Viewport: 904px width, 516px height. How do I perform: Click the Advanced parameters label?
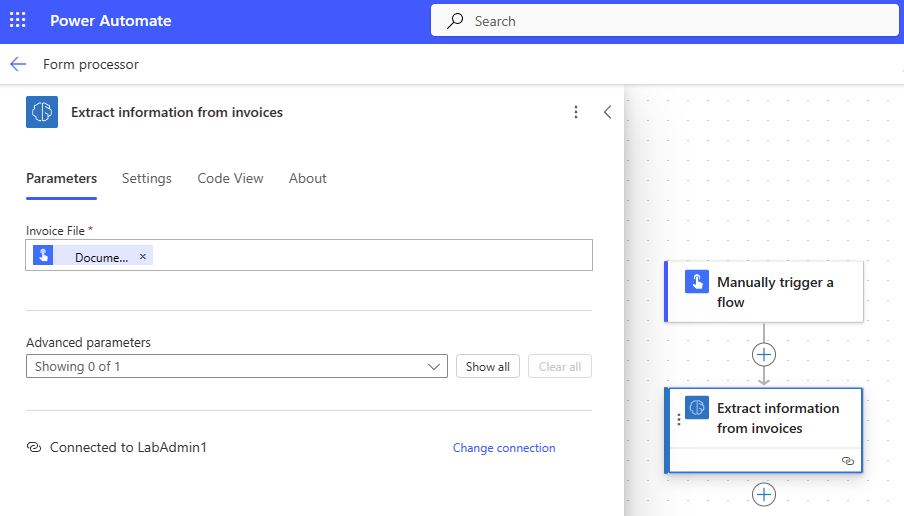click(x=88, y=342)
